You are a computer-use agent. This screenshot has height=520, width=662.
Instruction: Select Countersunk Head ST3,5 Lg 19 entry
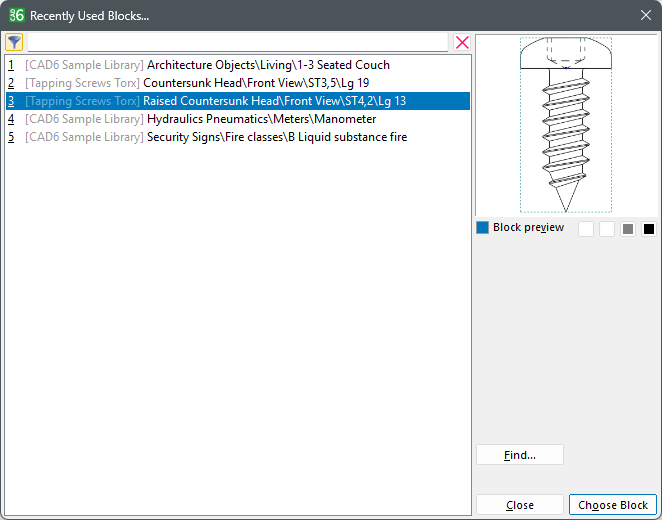(x=256, y=83)
